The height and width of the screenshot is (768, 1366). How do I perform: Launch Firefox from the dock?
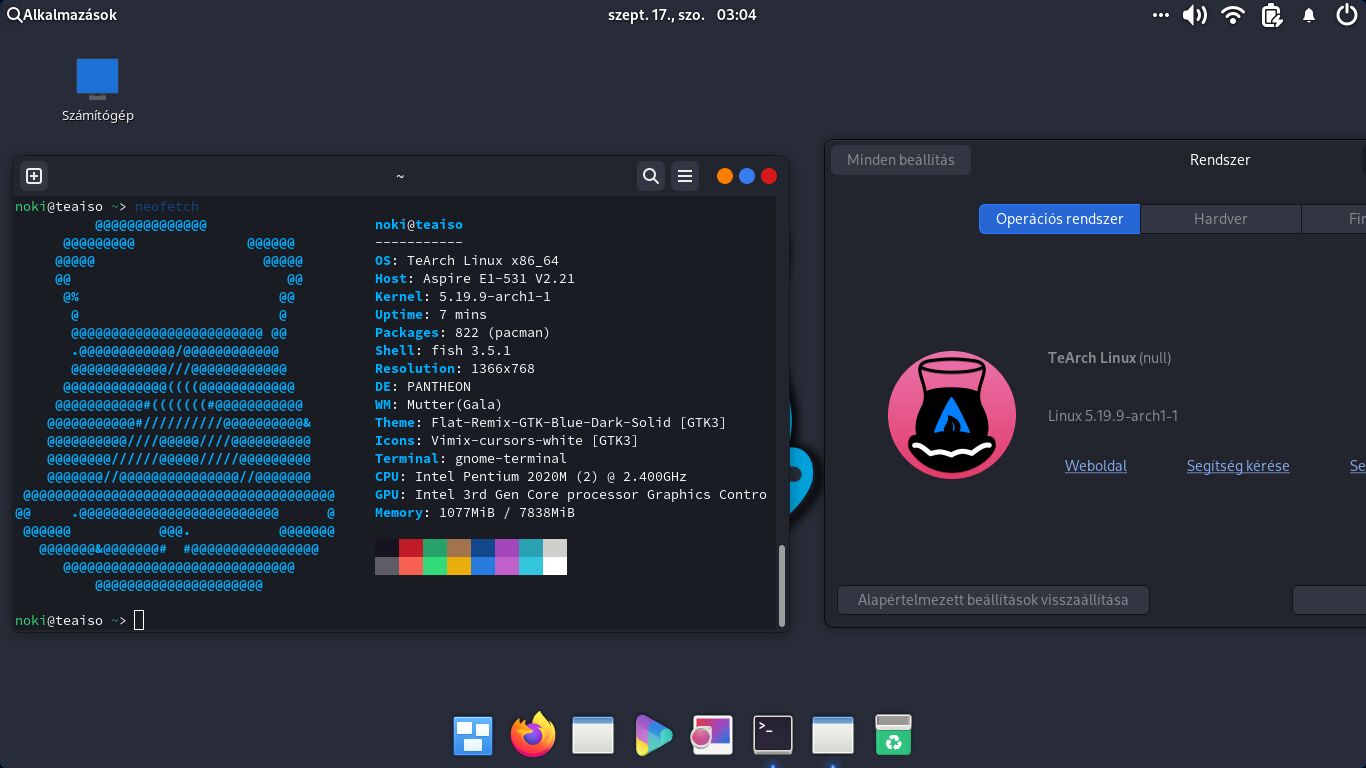533,735
